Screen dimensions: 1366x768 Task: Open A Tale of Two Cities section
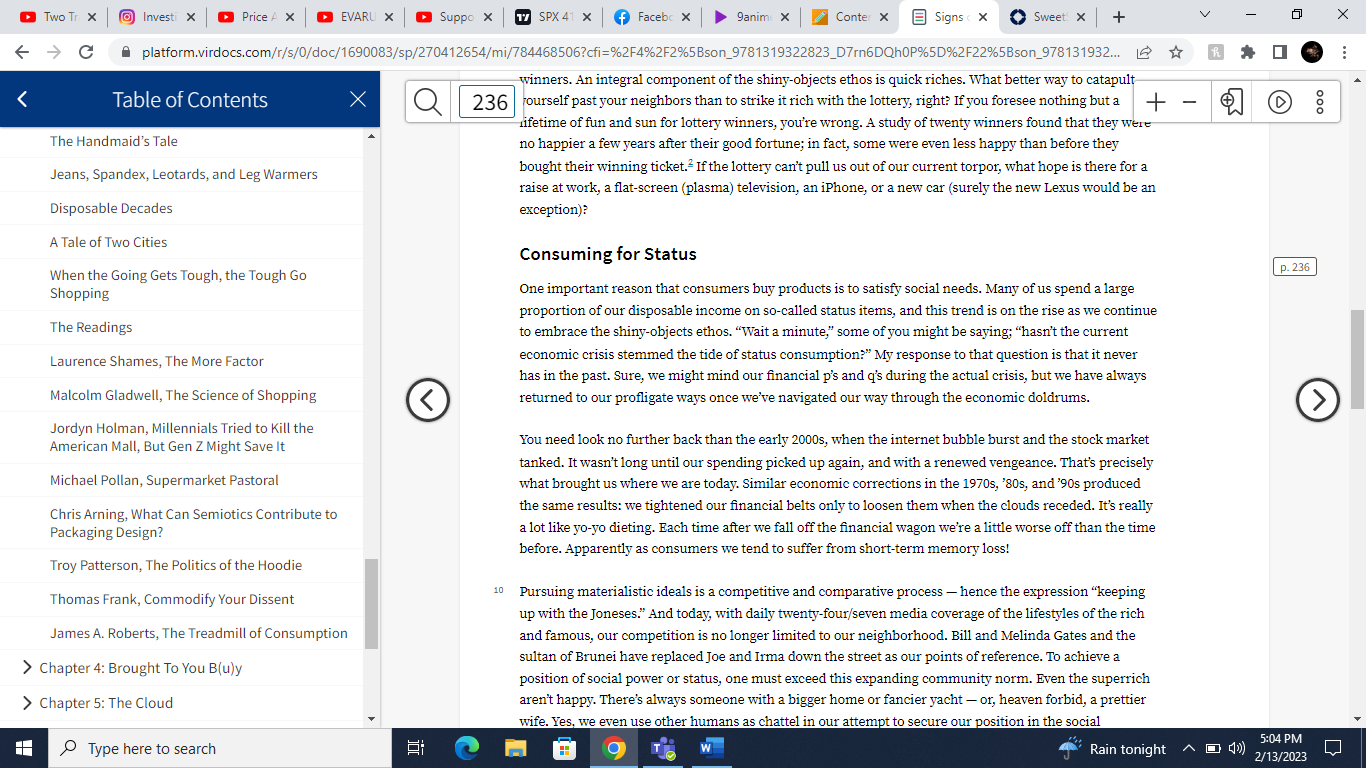tap(108, 242)
